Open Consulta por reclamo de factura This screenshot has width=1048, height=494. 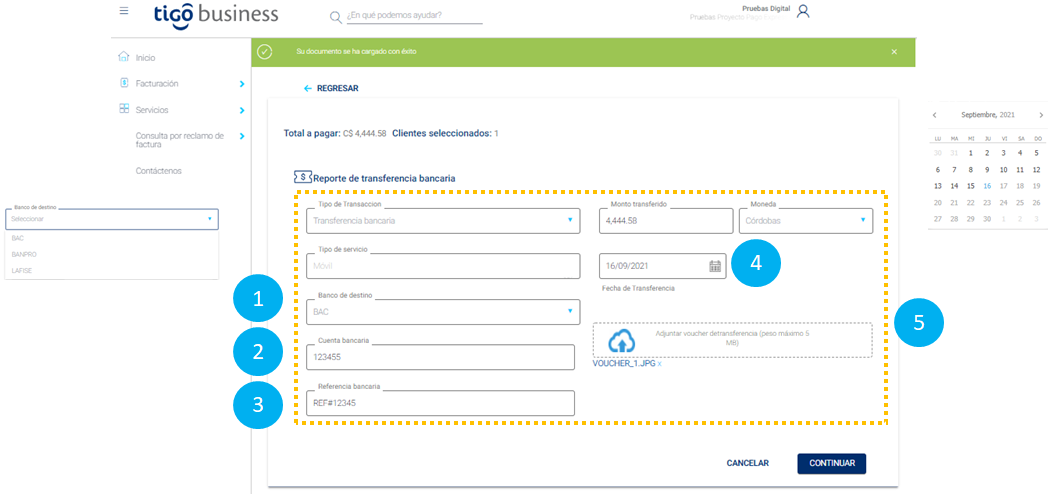coord(180,140)
